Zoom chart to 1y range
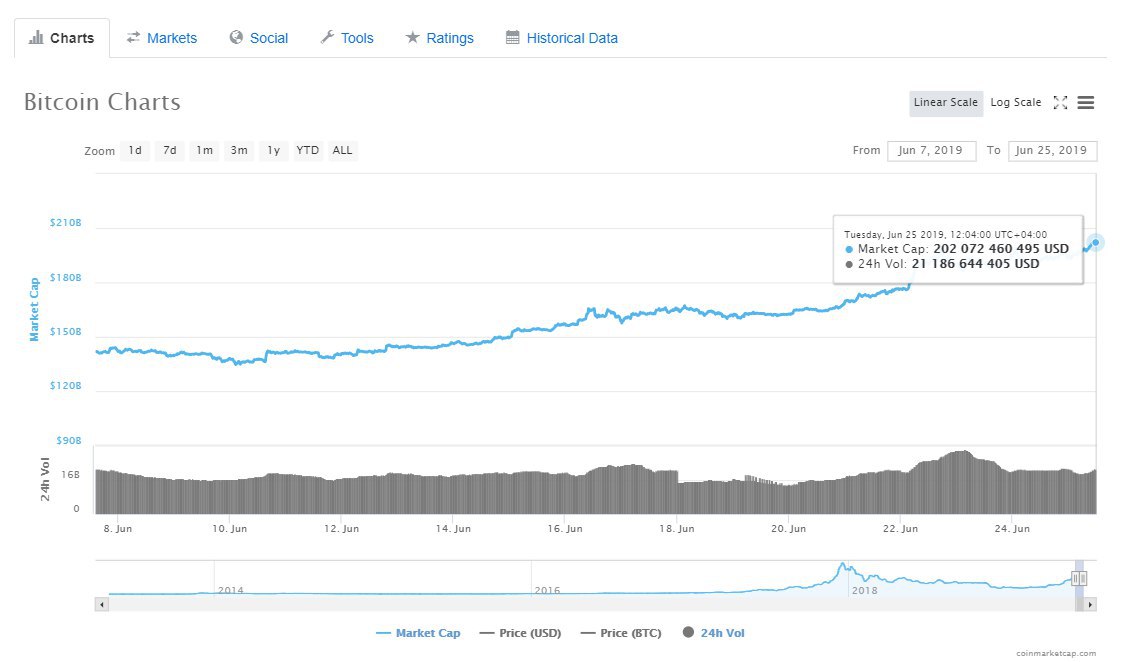The height and width of the screenshot is (662, 1122). 273,150
